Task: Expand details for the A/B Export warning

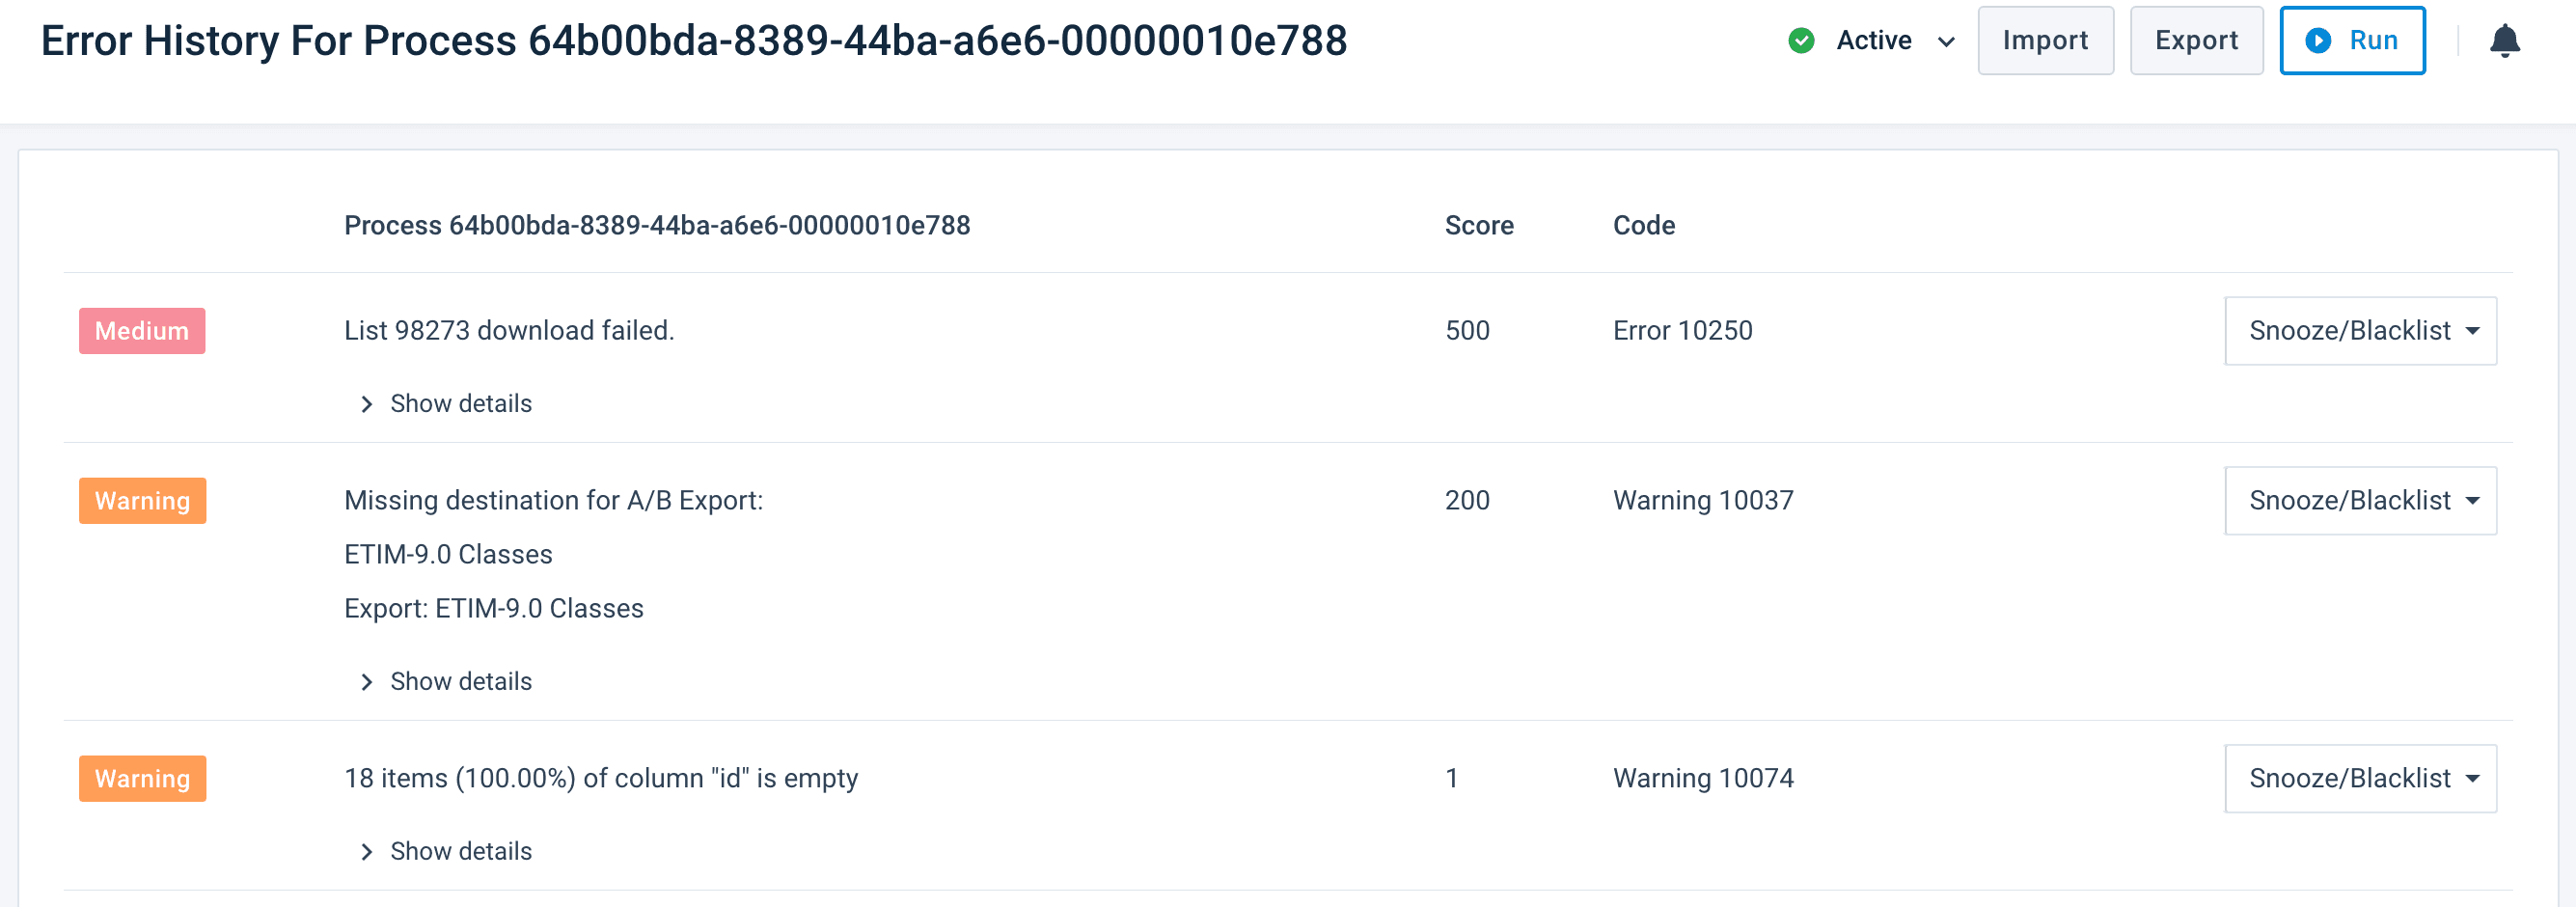Action: click(x=460, y=681)
